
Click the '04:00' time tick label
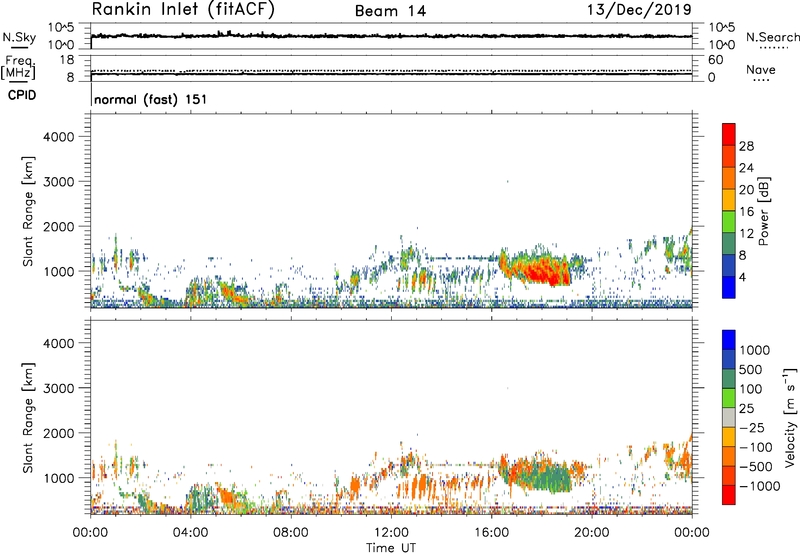point(190,533)
